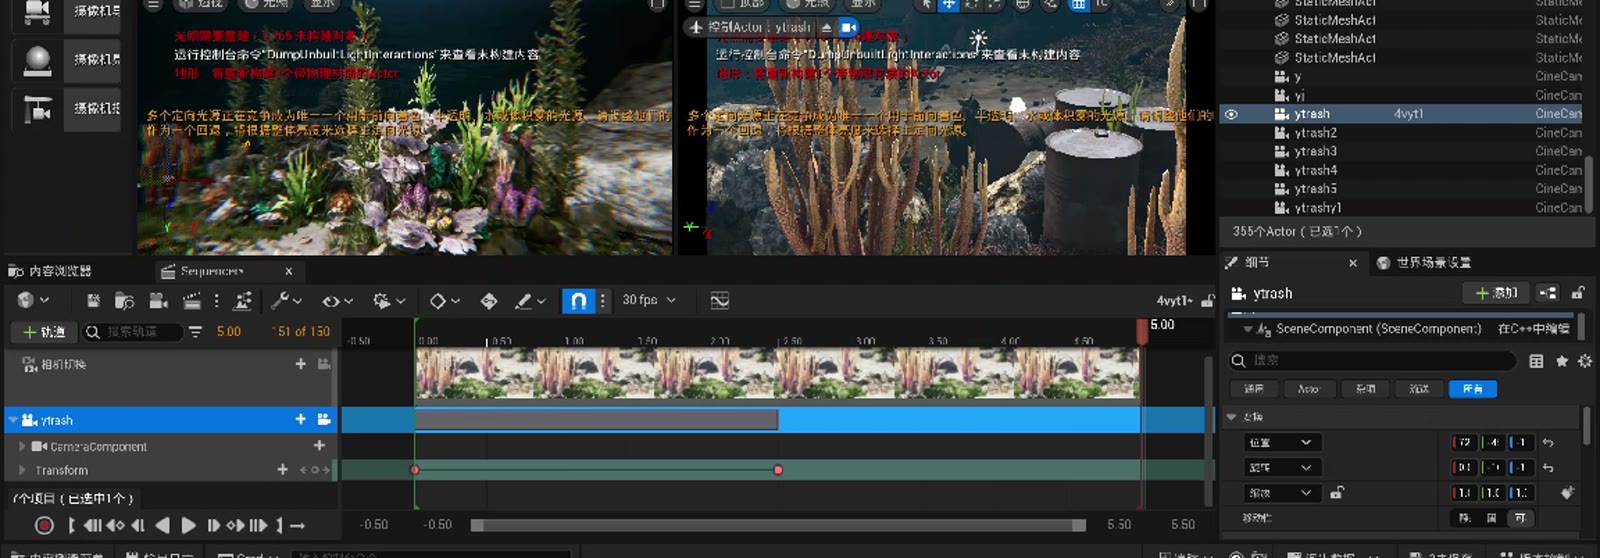Image resolution: width=1600 pixels, height=558 pixels.
Task: Click the favorites star icon in details
Action: [1562, 361]
